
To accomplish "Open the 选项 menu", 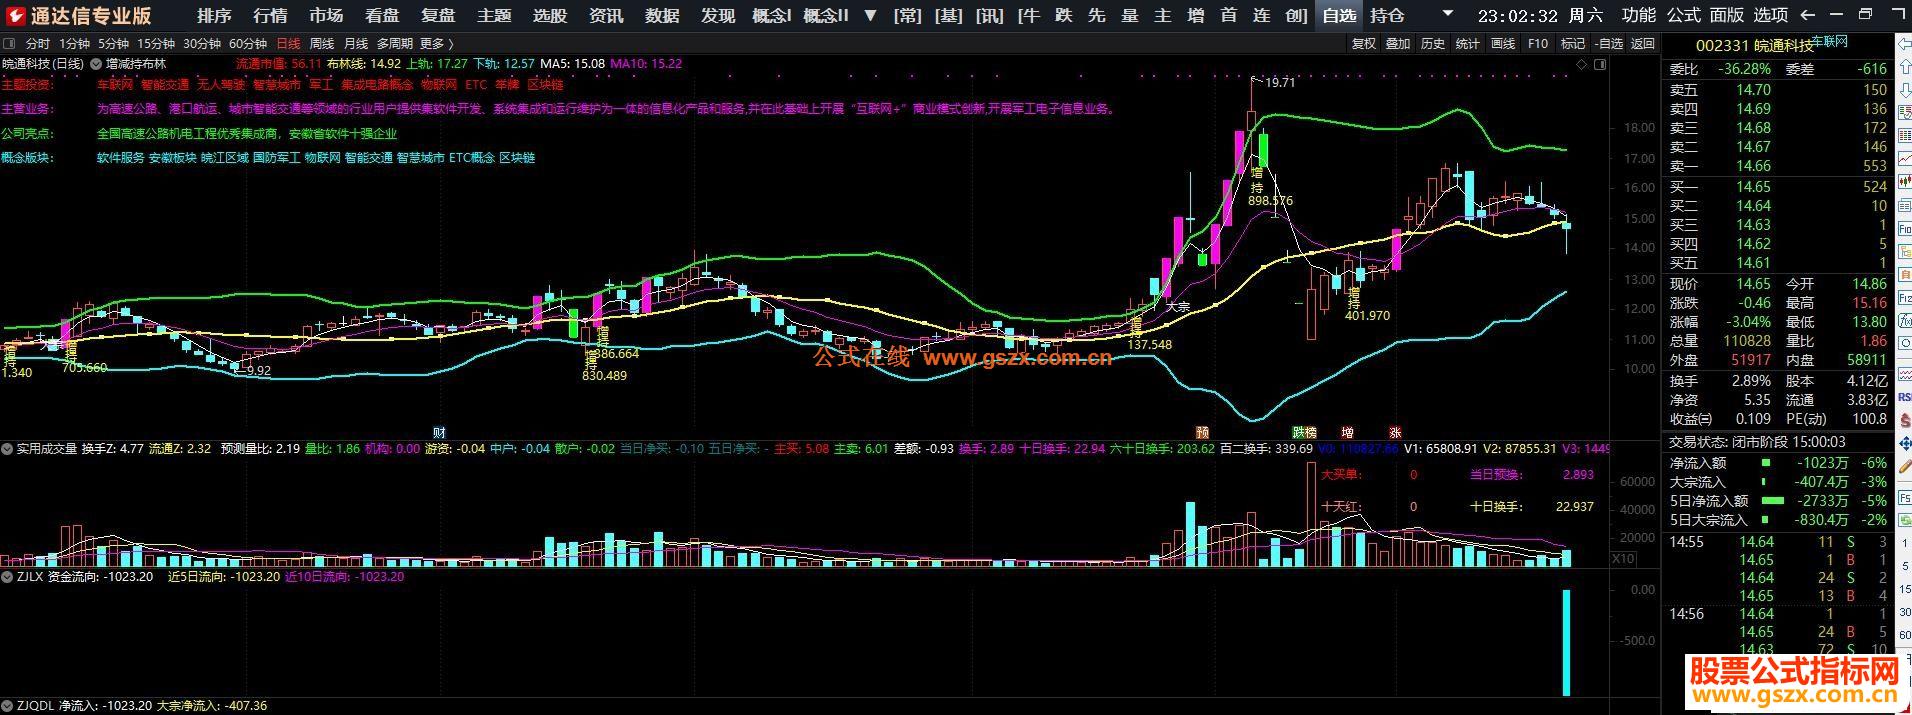I will [x=1771, y=15].
